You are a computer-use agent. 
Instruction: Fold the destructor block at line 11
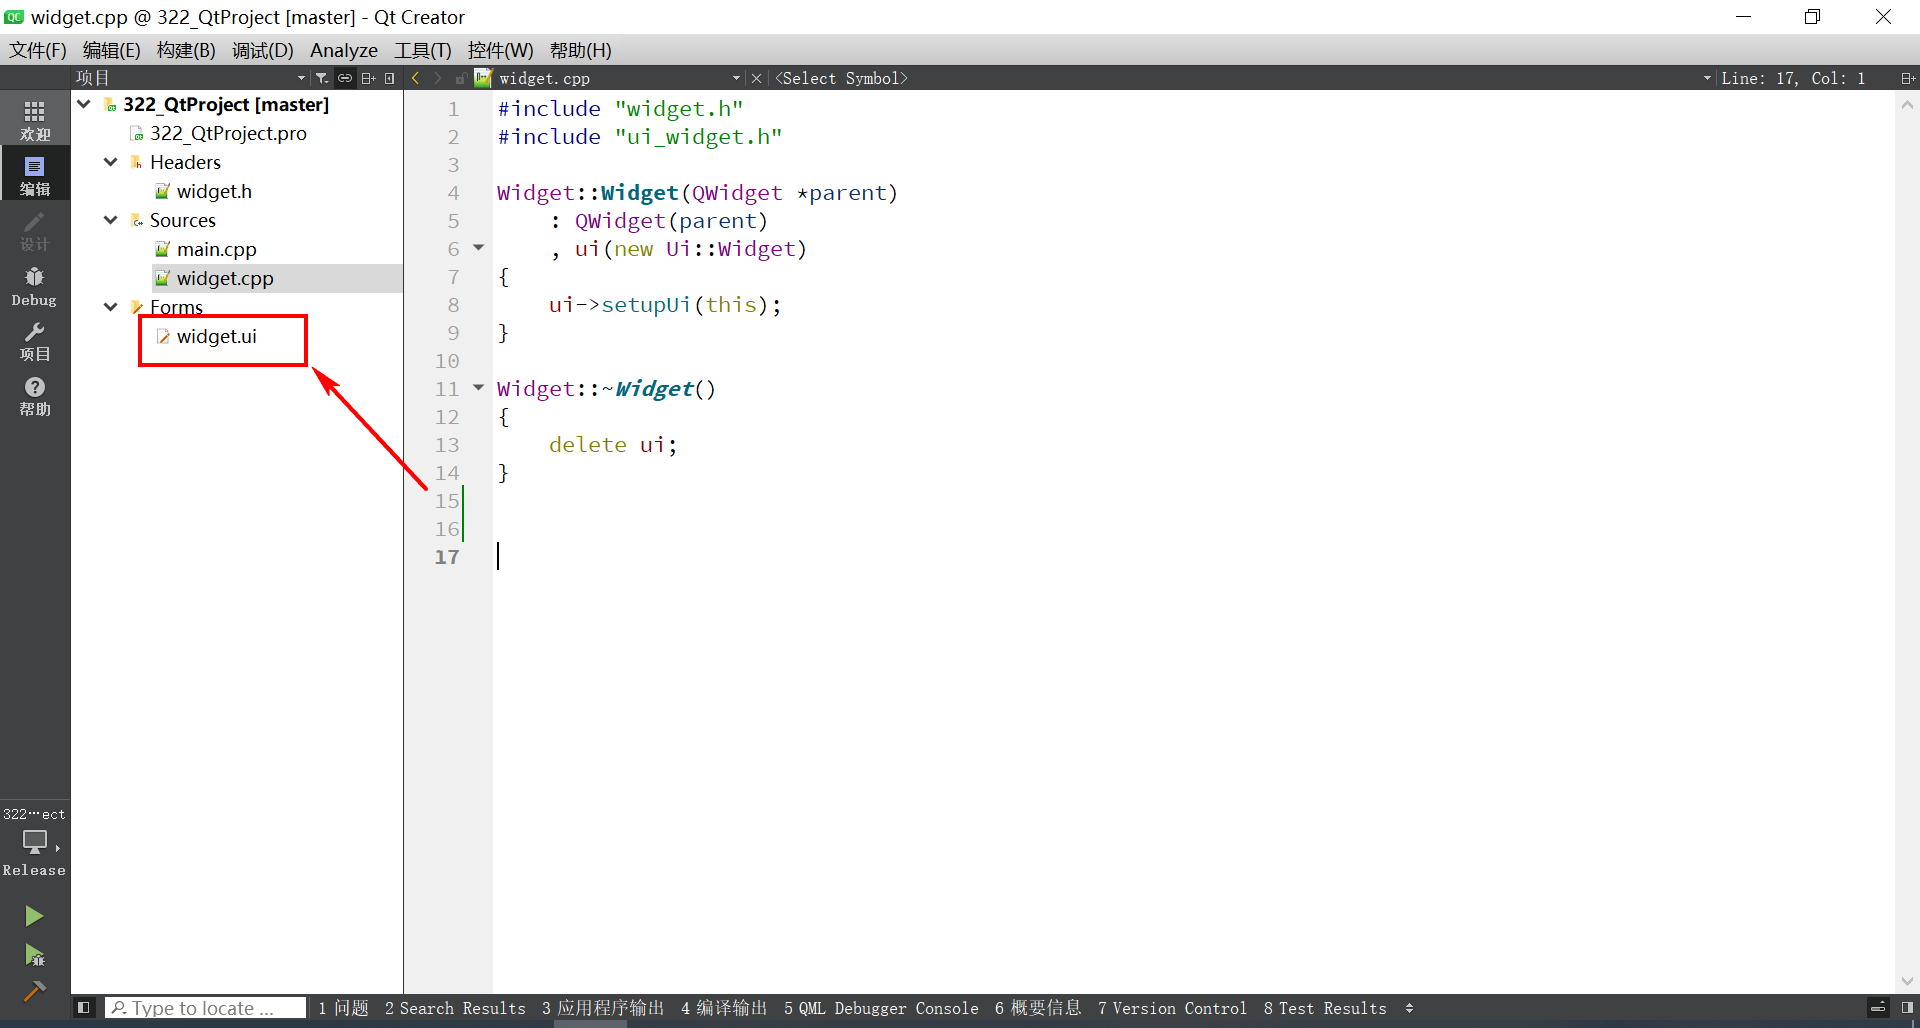coord(479,387)
